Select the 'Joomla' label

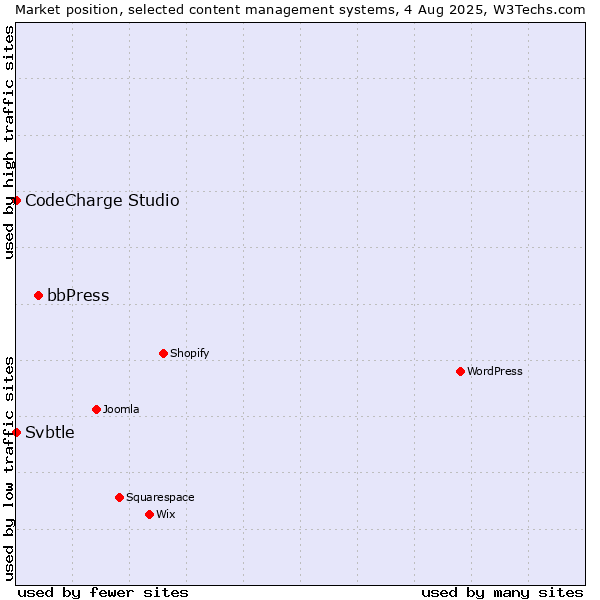tap(121, 409)
